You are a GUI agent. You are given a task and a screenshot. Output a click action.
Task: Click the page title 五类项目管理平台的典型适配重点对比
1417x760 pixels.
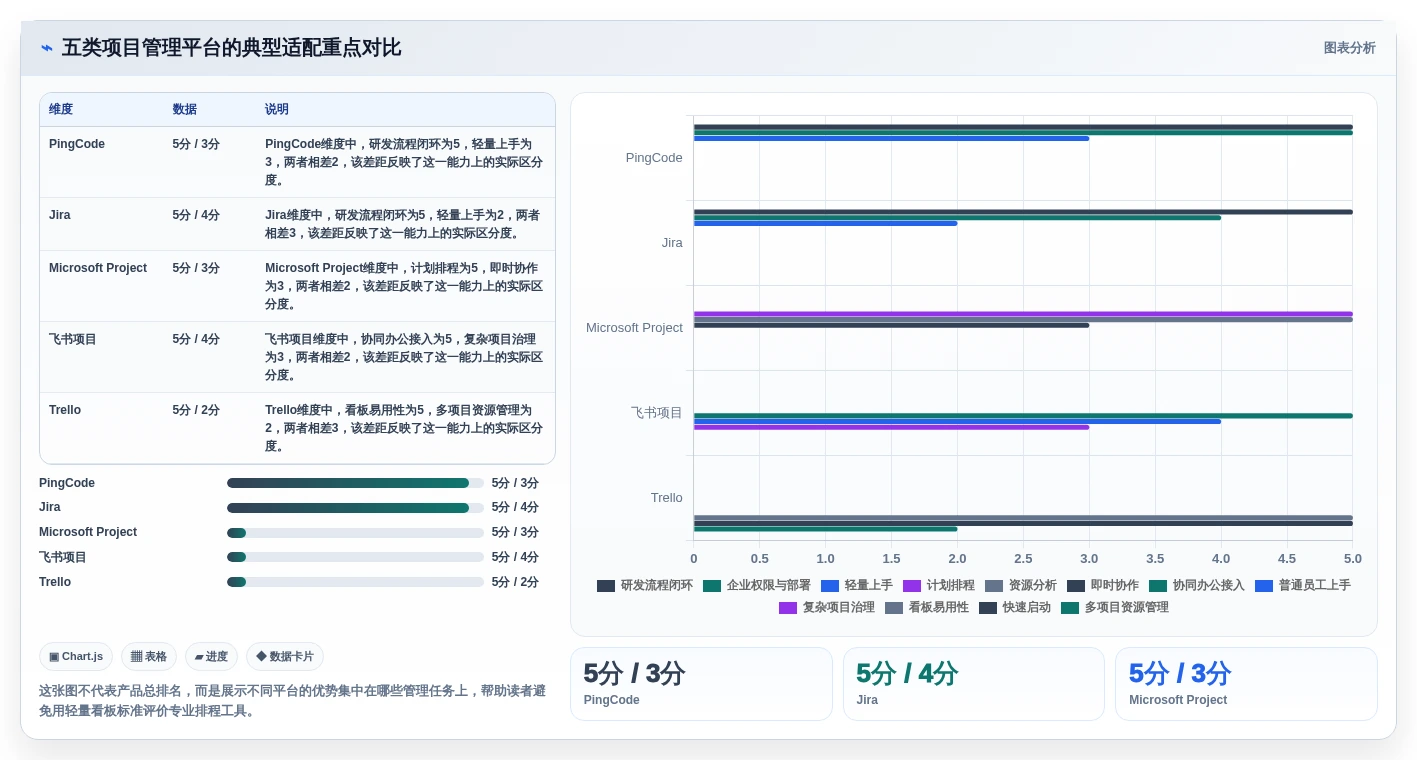pos(232,48)
